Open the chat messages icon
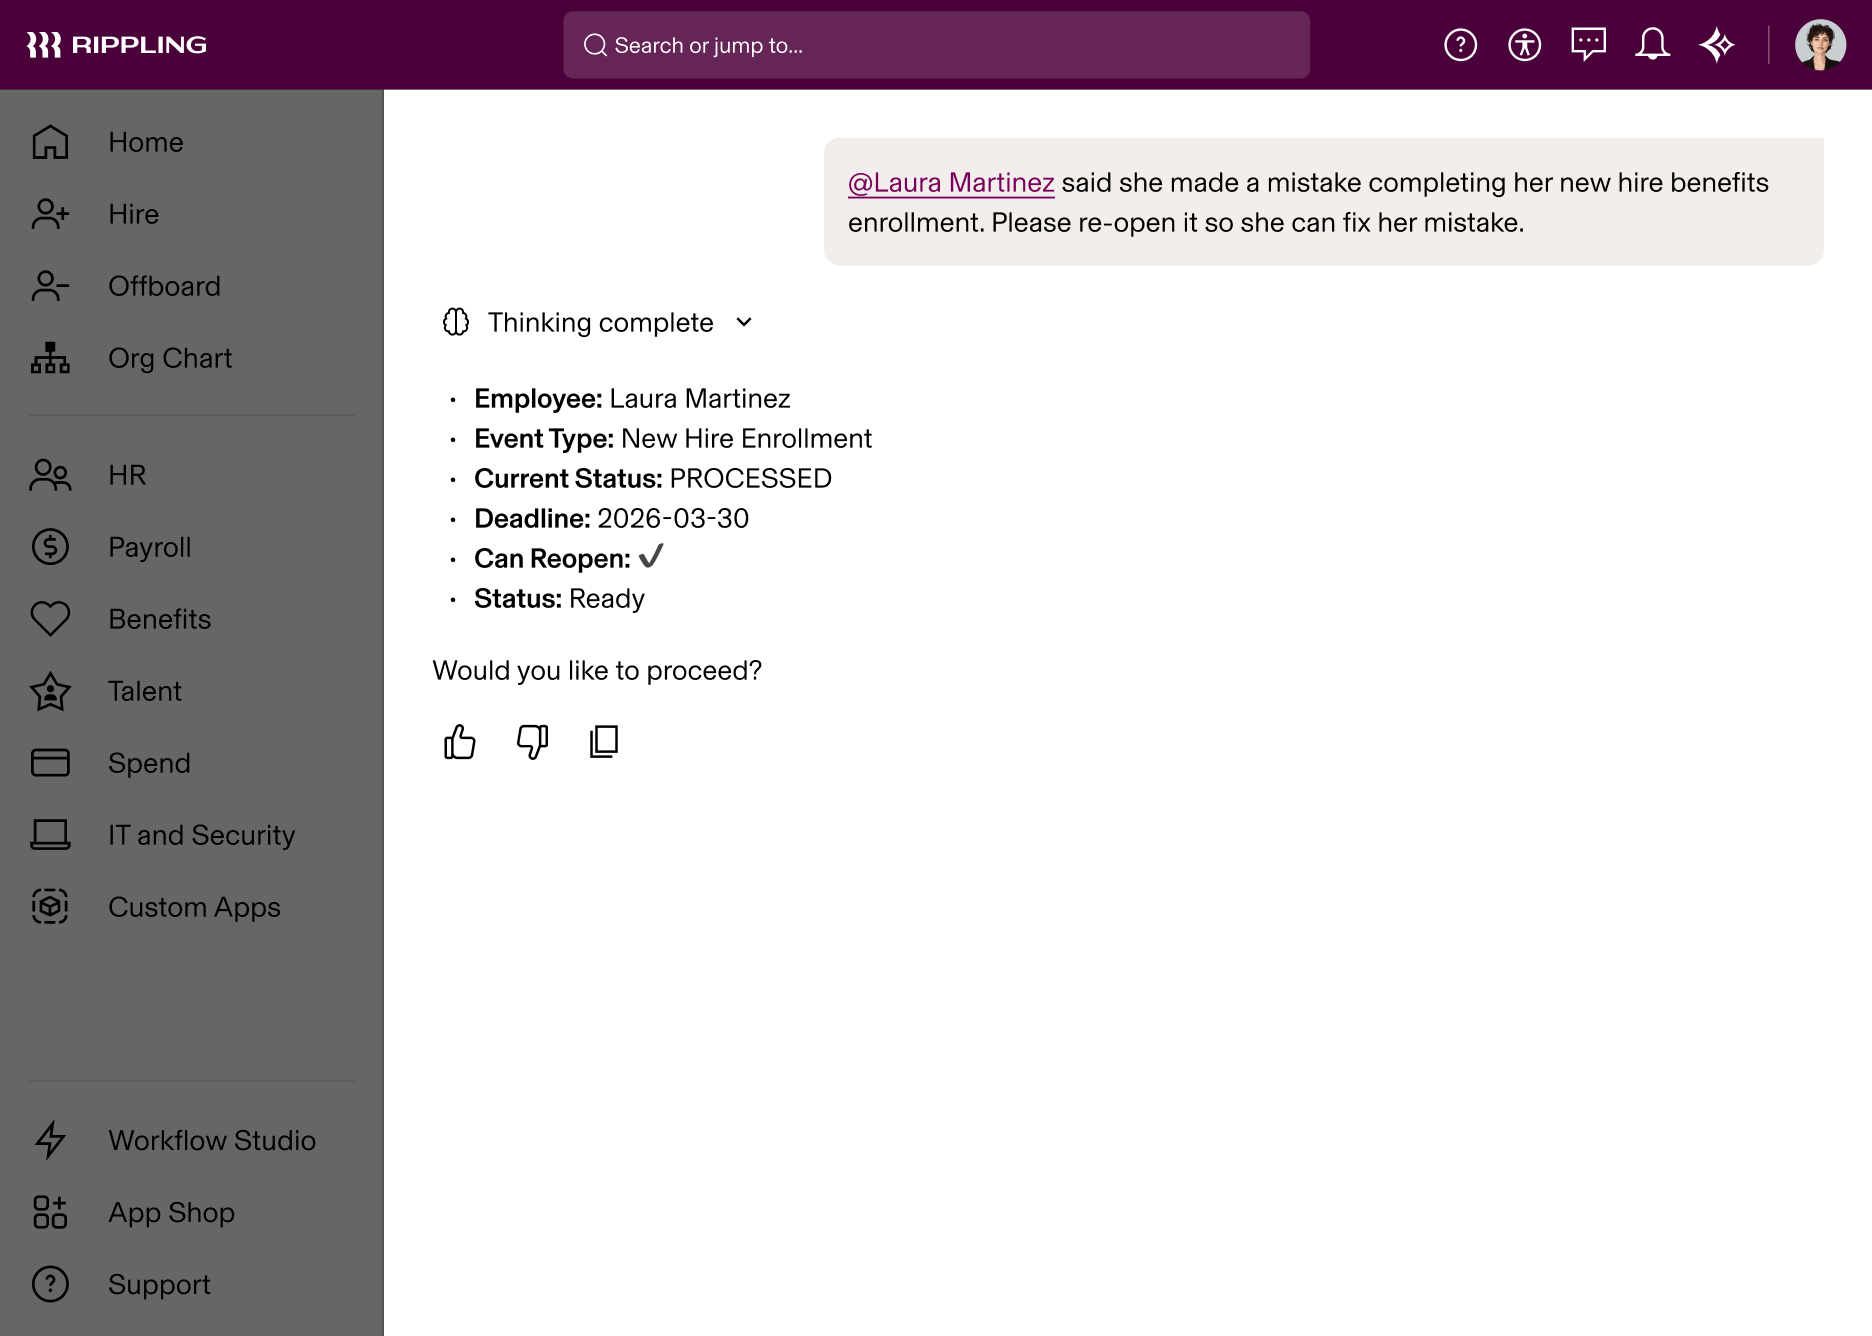1872x1336 pixels. pyautogui.click(x=1589, y=44)
